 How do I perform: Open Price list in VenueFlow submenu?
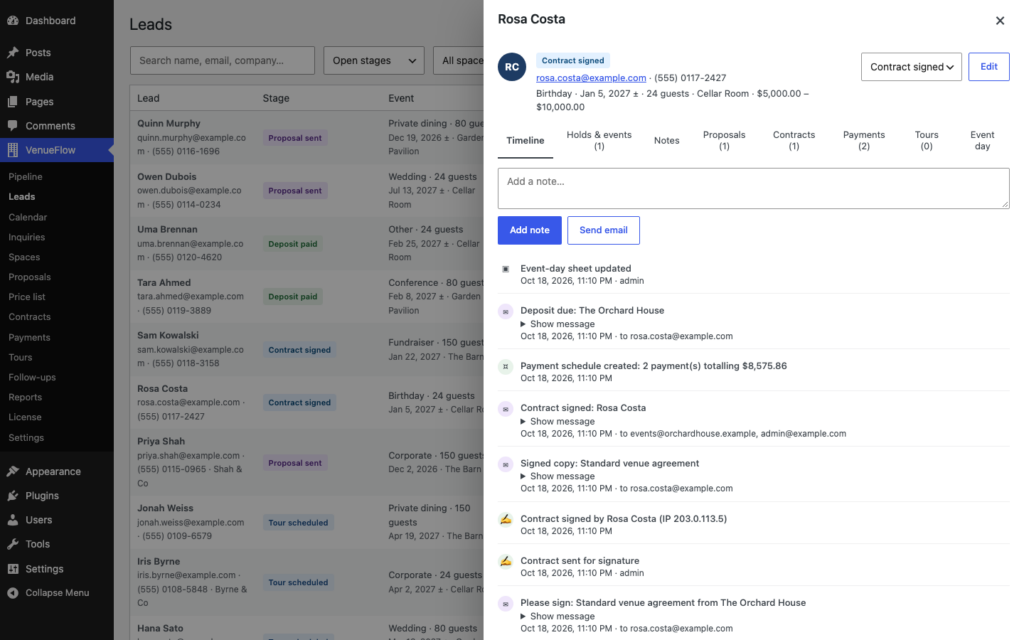coord(27,296)
